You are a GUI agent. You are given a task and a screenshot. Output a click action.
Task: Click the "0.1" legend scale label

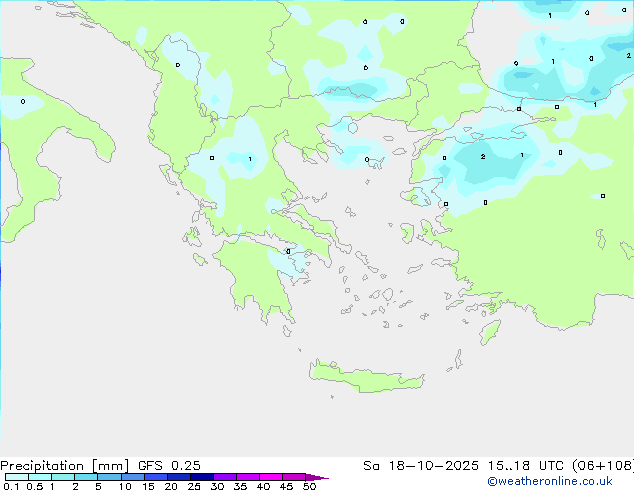11,486
